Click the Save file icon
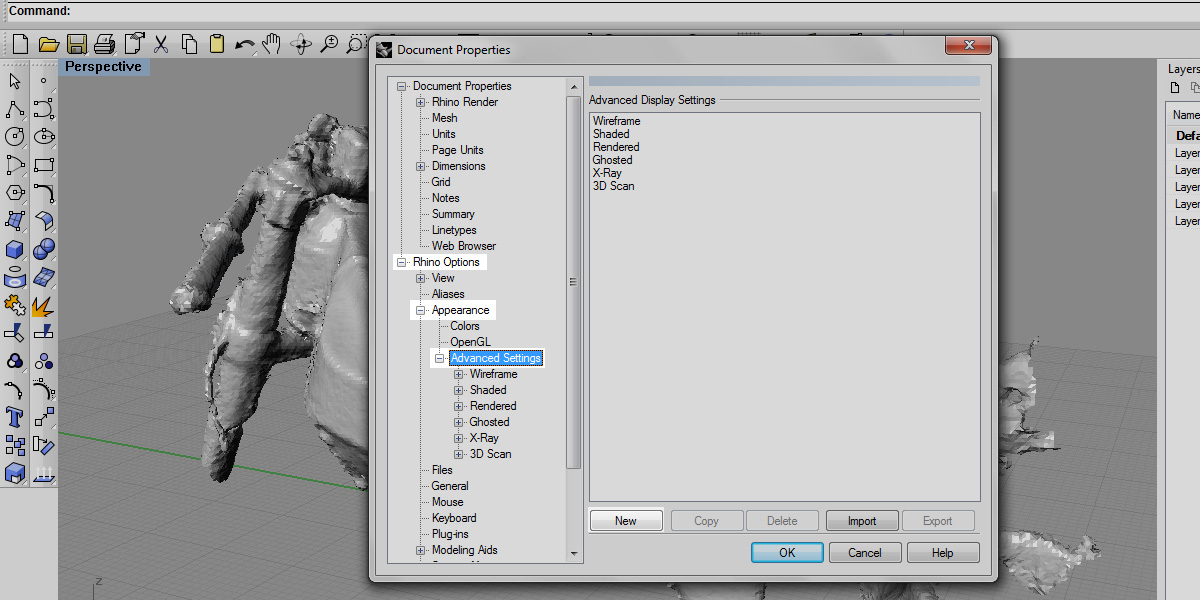Screen dimensions: 1200x600 [77, 44]
